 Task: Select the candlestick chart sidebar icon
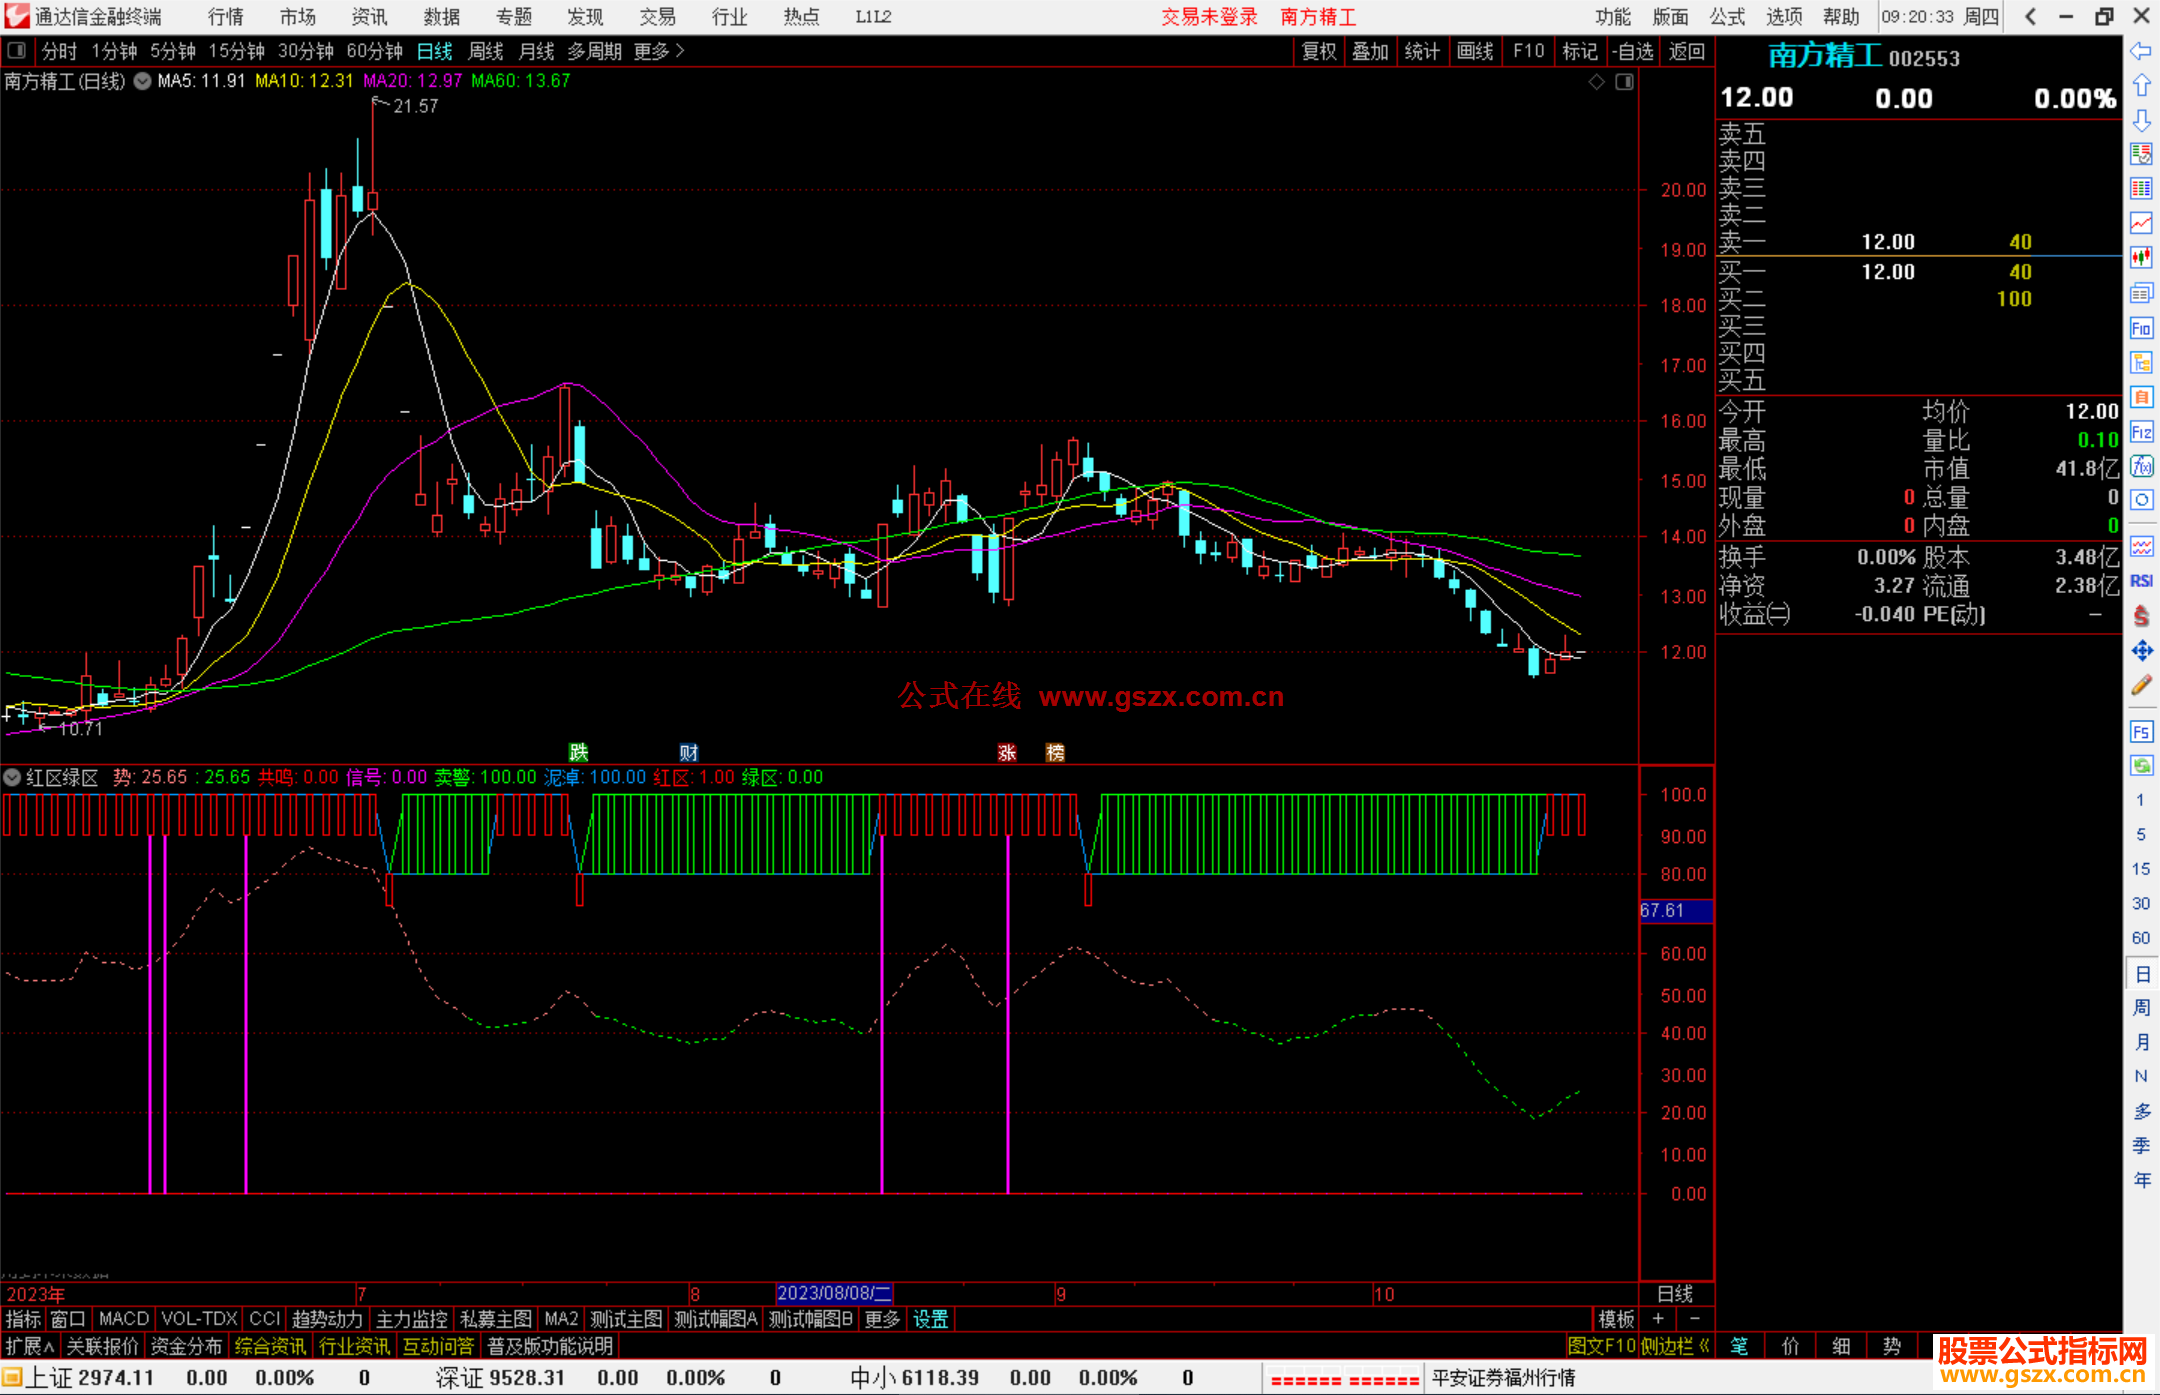pyautogui.click(x=2141, y=258)
